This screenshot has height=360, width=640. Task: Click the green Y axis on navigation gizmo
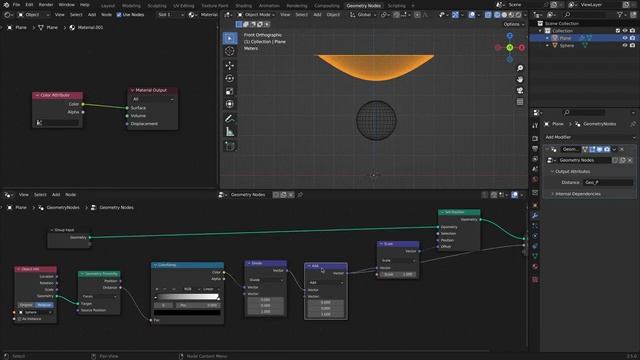pyautogui.click(x=510, y=48)
